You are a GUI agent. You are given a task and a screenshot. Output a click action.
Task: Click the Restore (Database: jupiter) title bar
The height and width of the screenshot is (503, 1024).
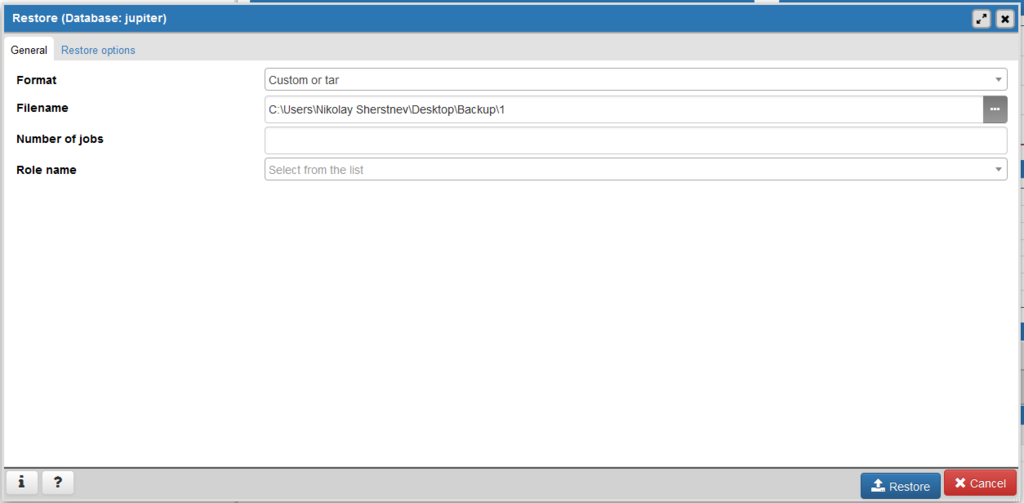pyautogui.click(x=400, y=19)
